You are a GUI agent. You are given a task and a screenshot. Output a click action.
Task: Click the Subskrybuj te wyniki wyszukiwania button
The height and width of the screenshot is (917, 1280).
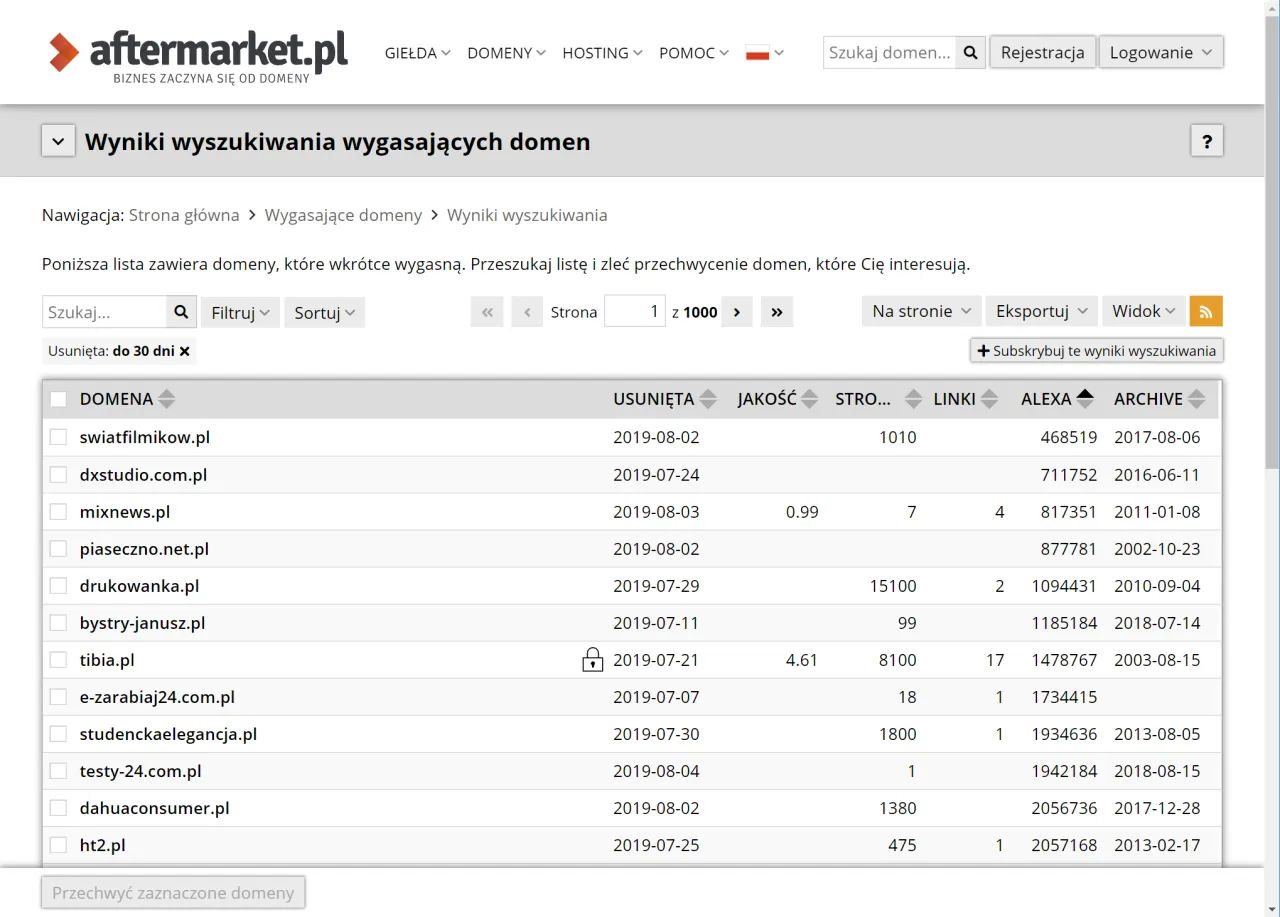coord(1096,350)
